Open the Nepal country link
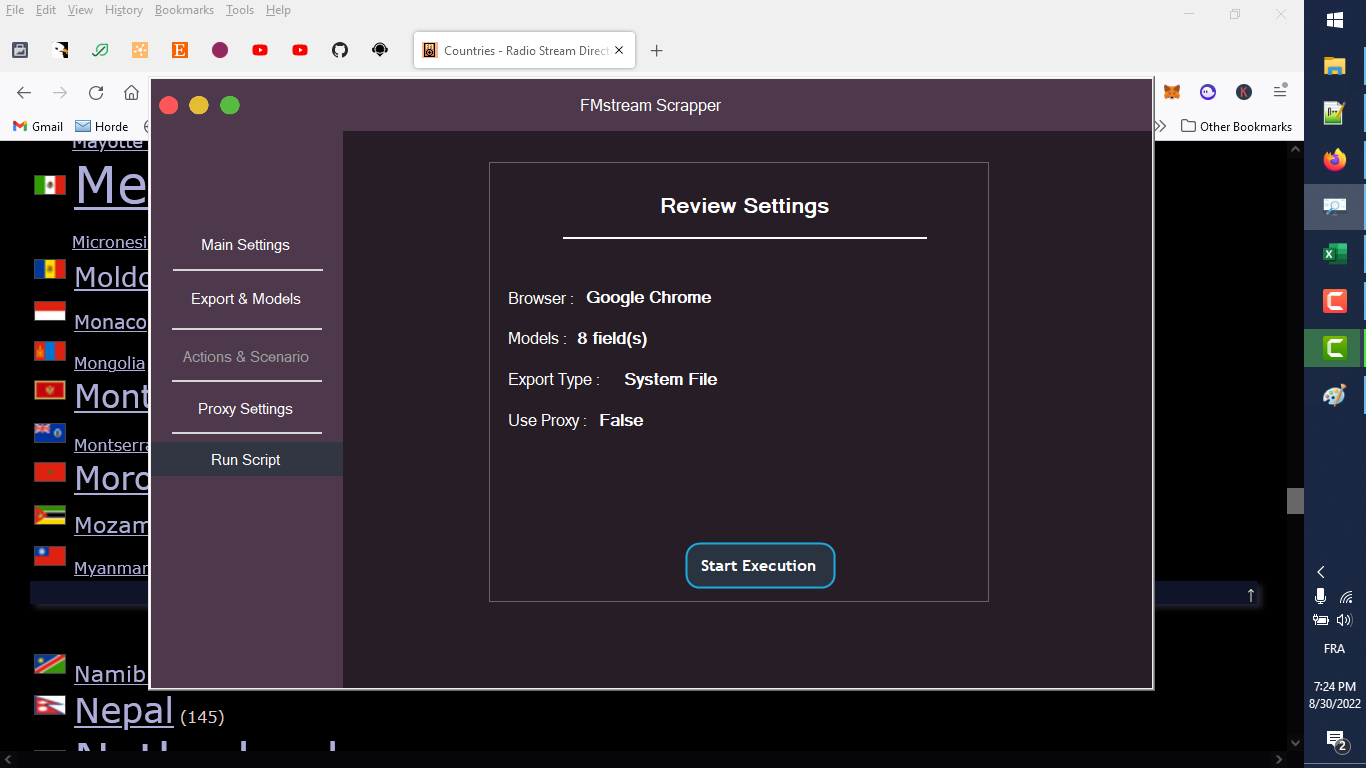This screenshot has width=1366, height=768. (123, 712)
